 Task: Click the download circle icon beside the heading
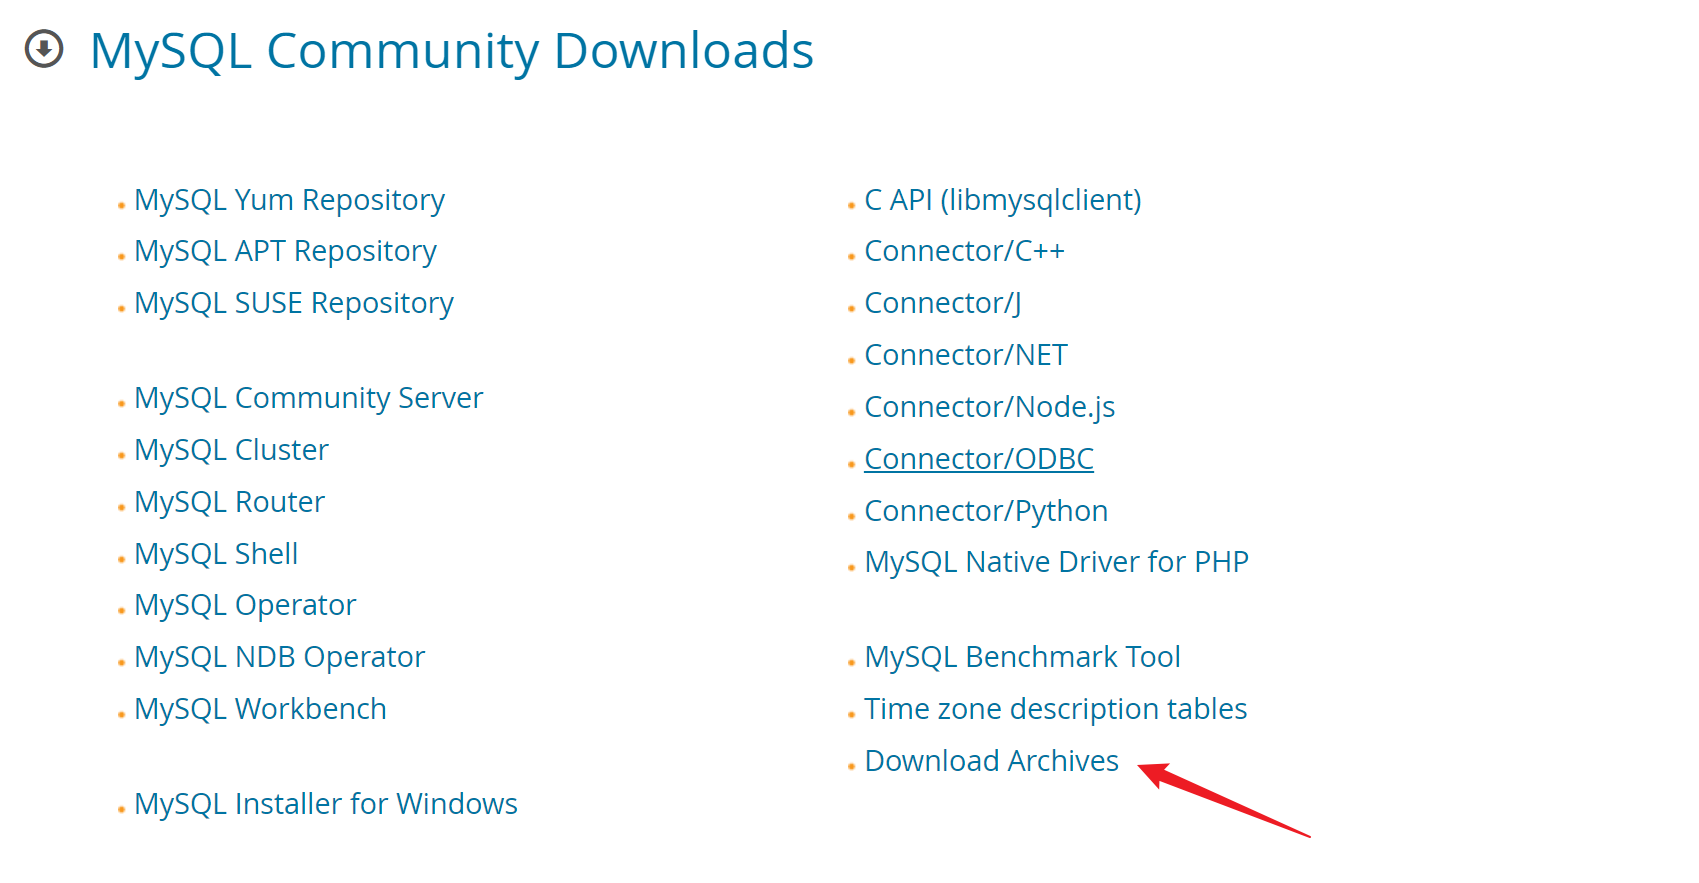tap(44, 49)
